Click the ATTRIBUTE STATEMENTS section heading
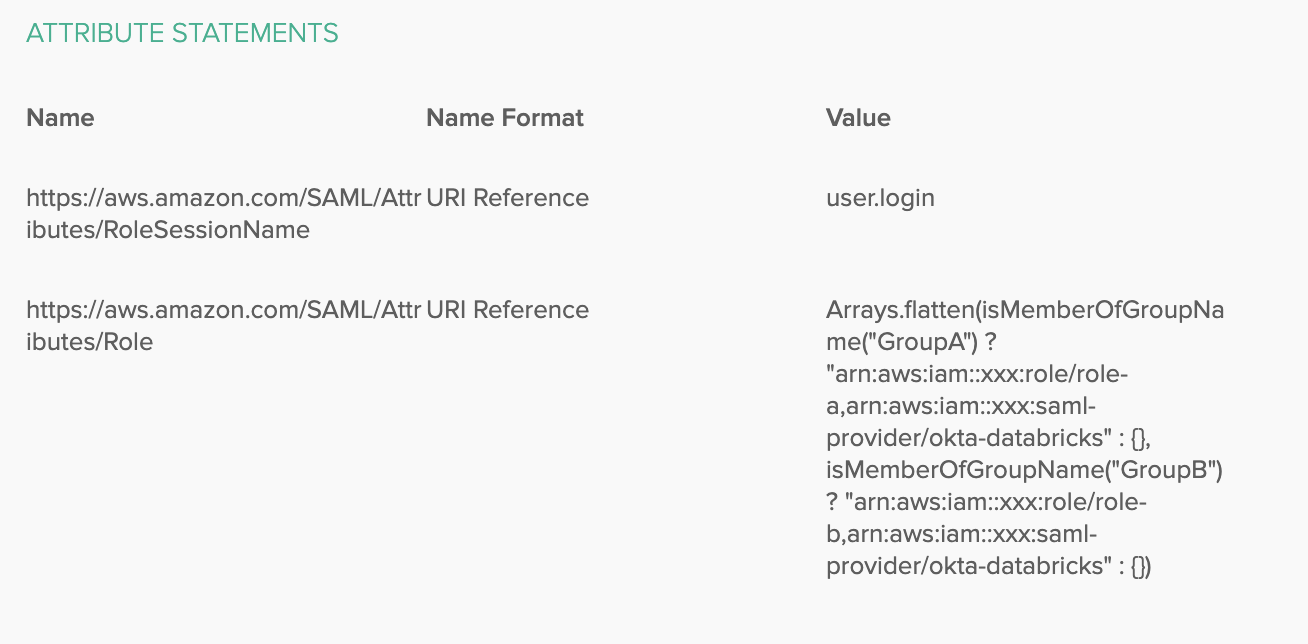 [x=182, y=33]
